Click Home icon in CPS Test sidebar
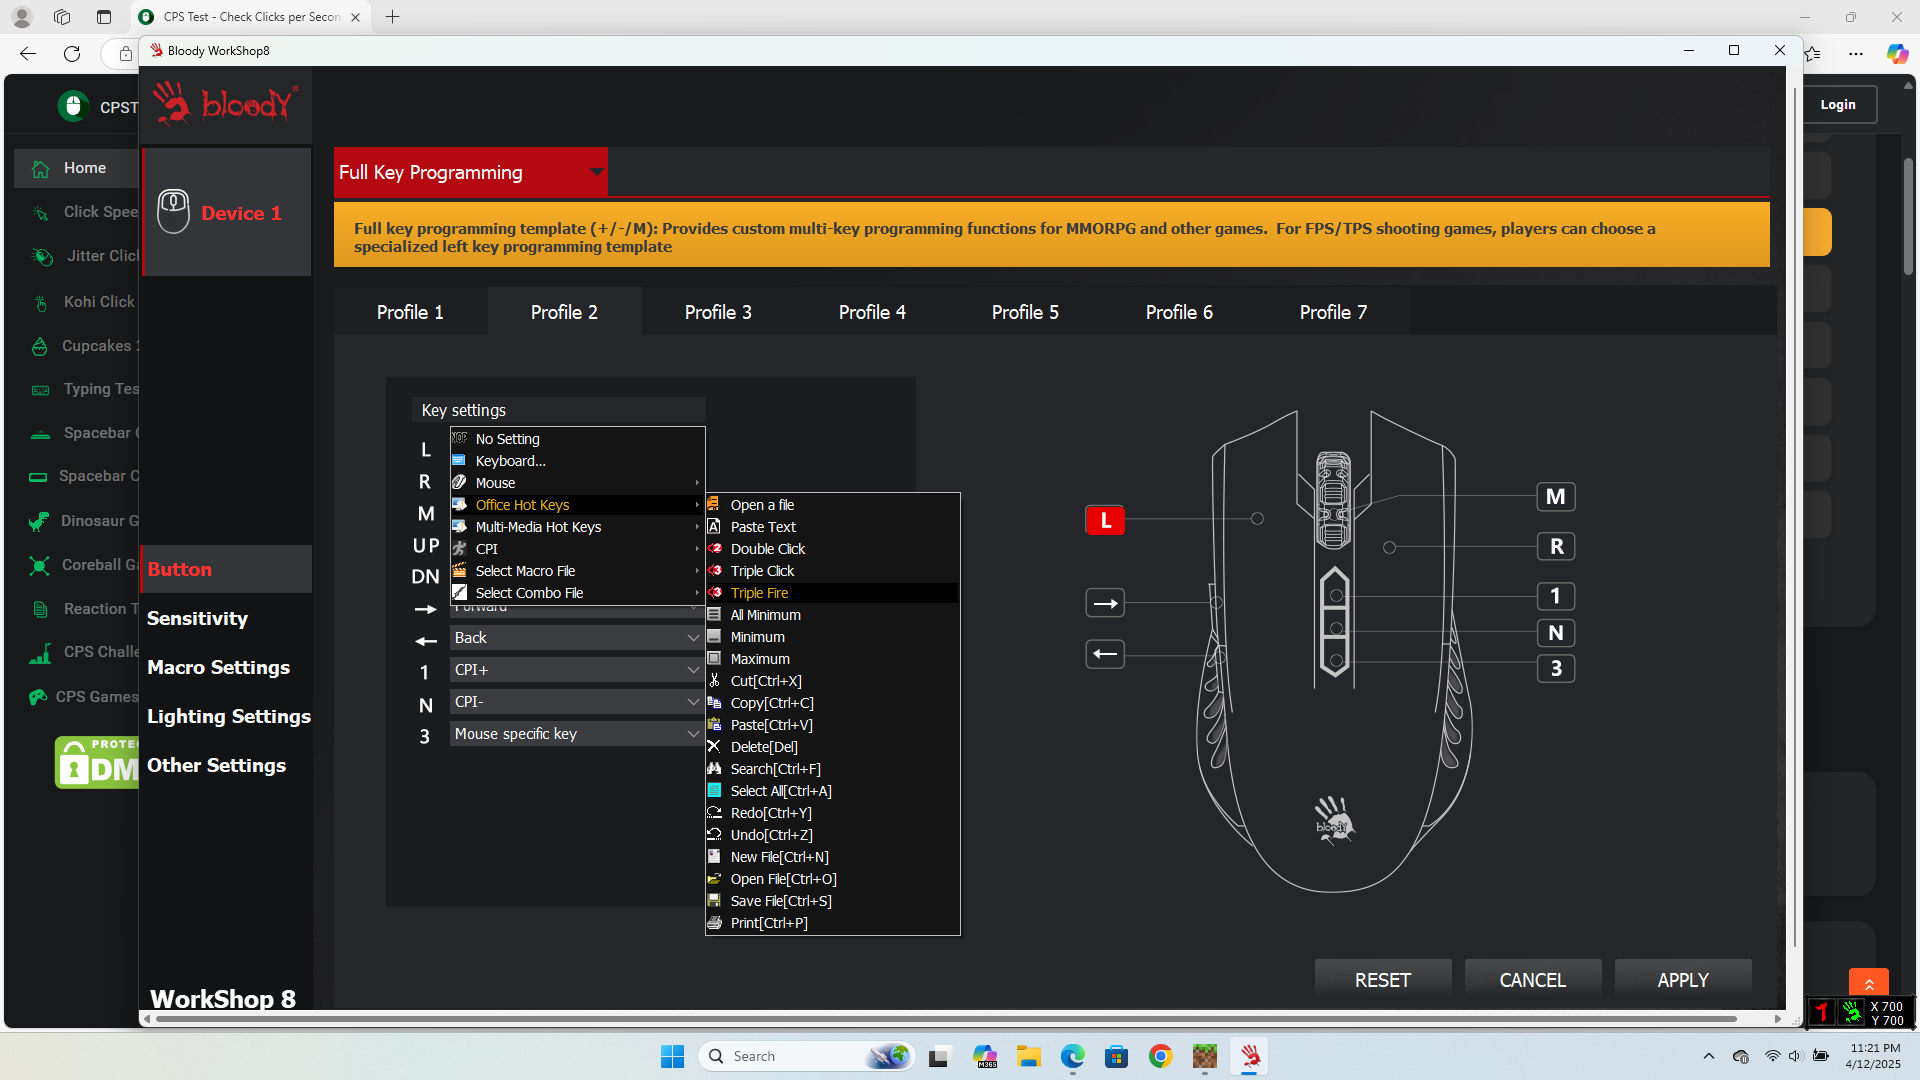 [x=41, y=168]
